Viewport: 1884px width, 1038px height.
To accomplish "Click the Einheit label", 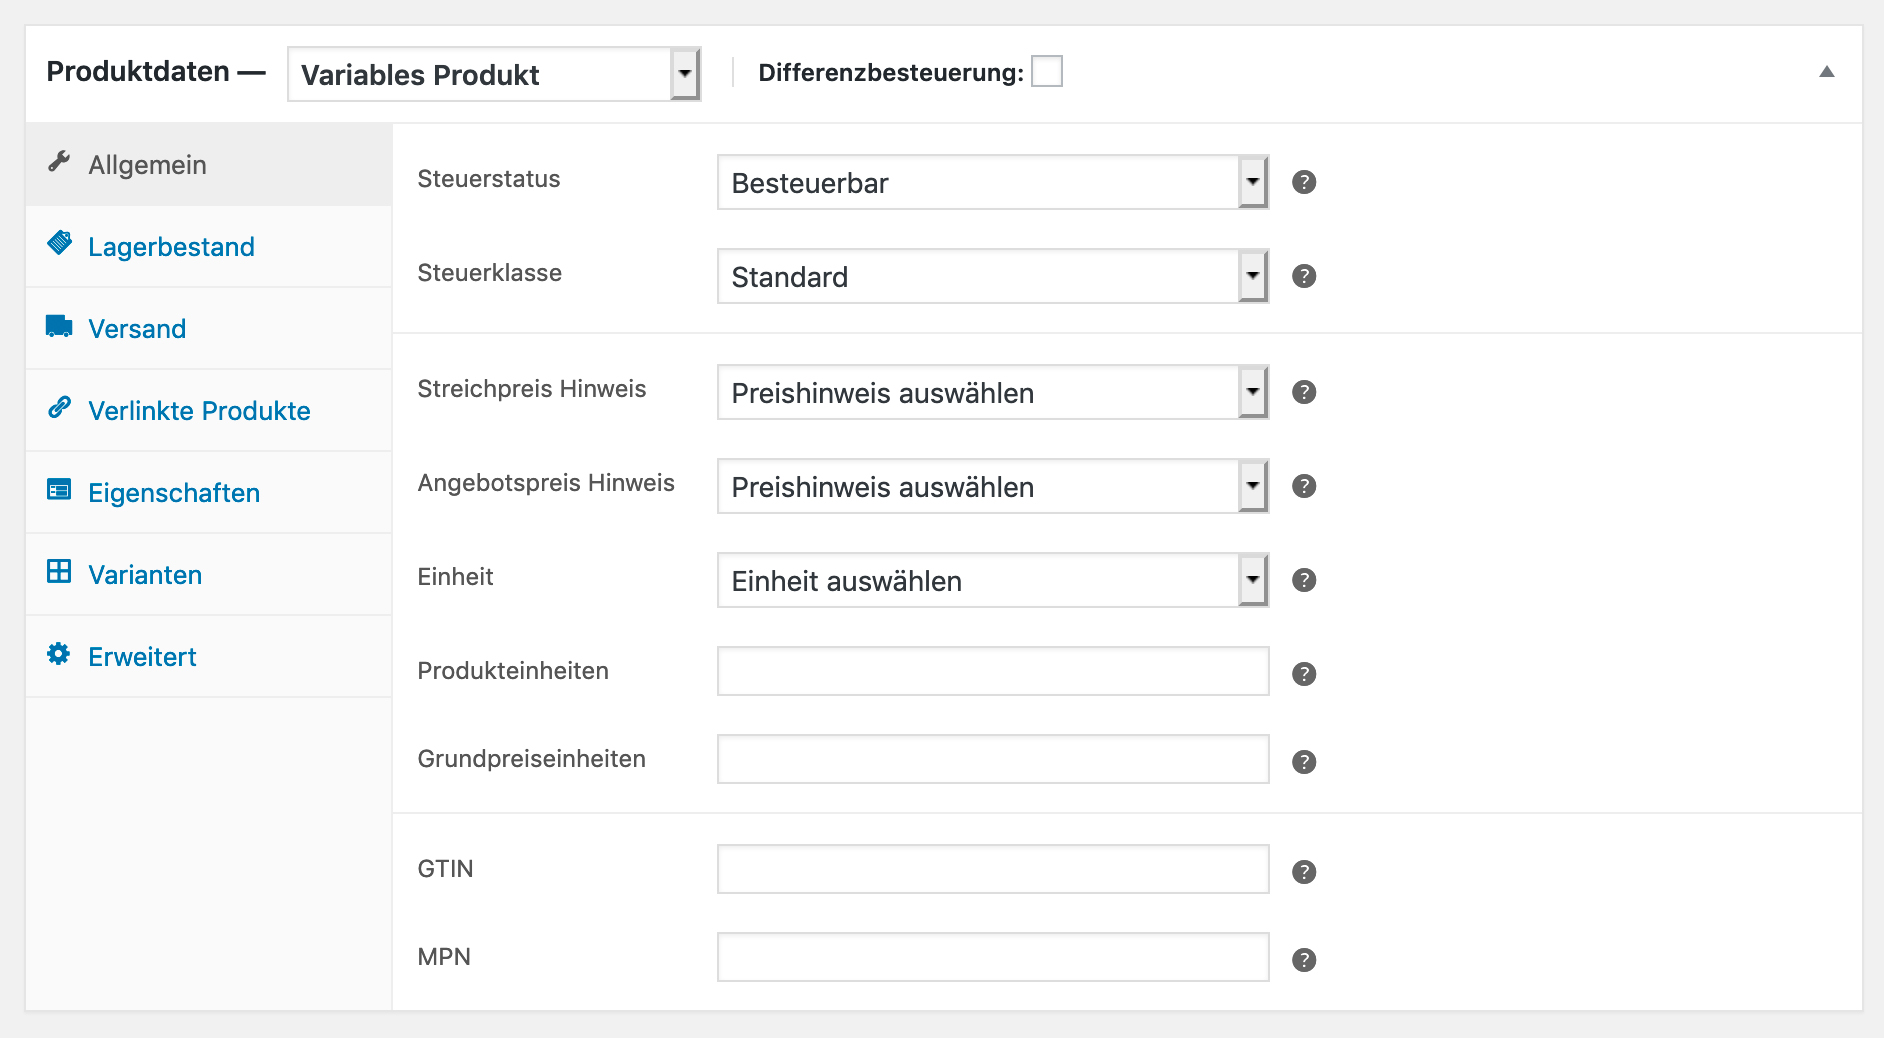I will (455, 577).
